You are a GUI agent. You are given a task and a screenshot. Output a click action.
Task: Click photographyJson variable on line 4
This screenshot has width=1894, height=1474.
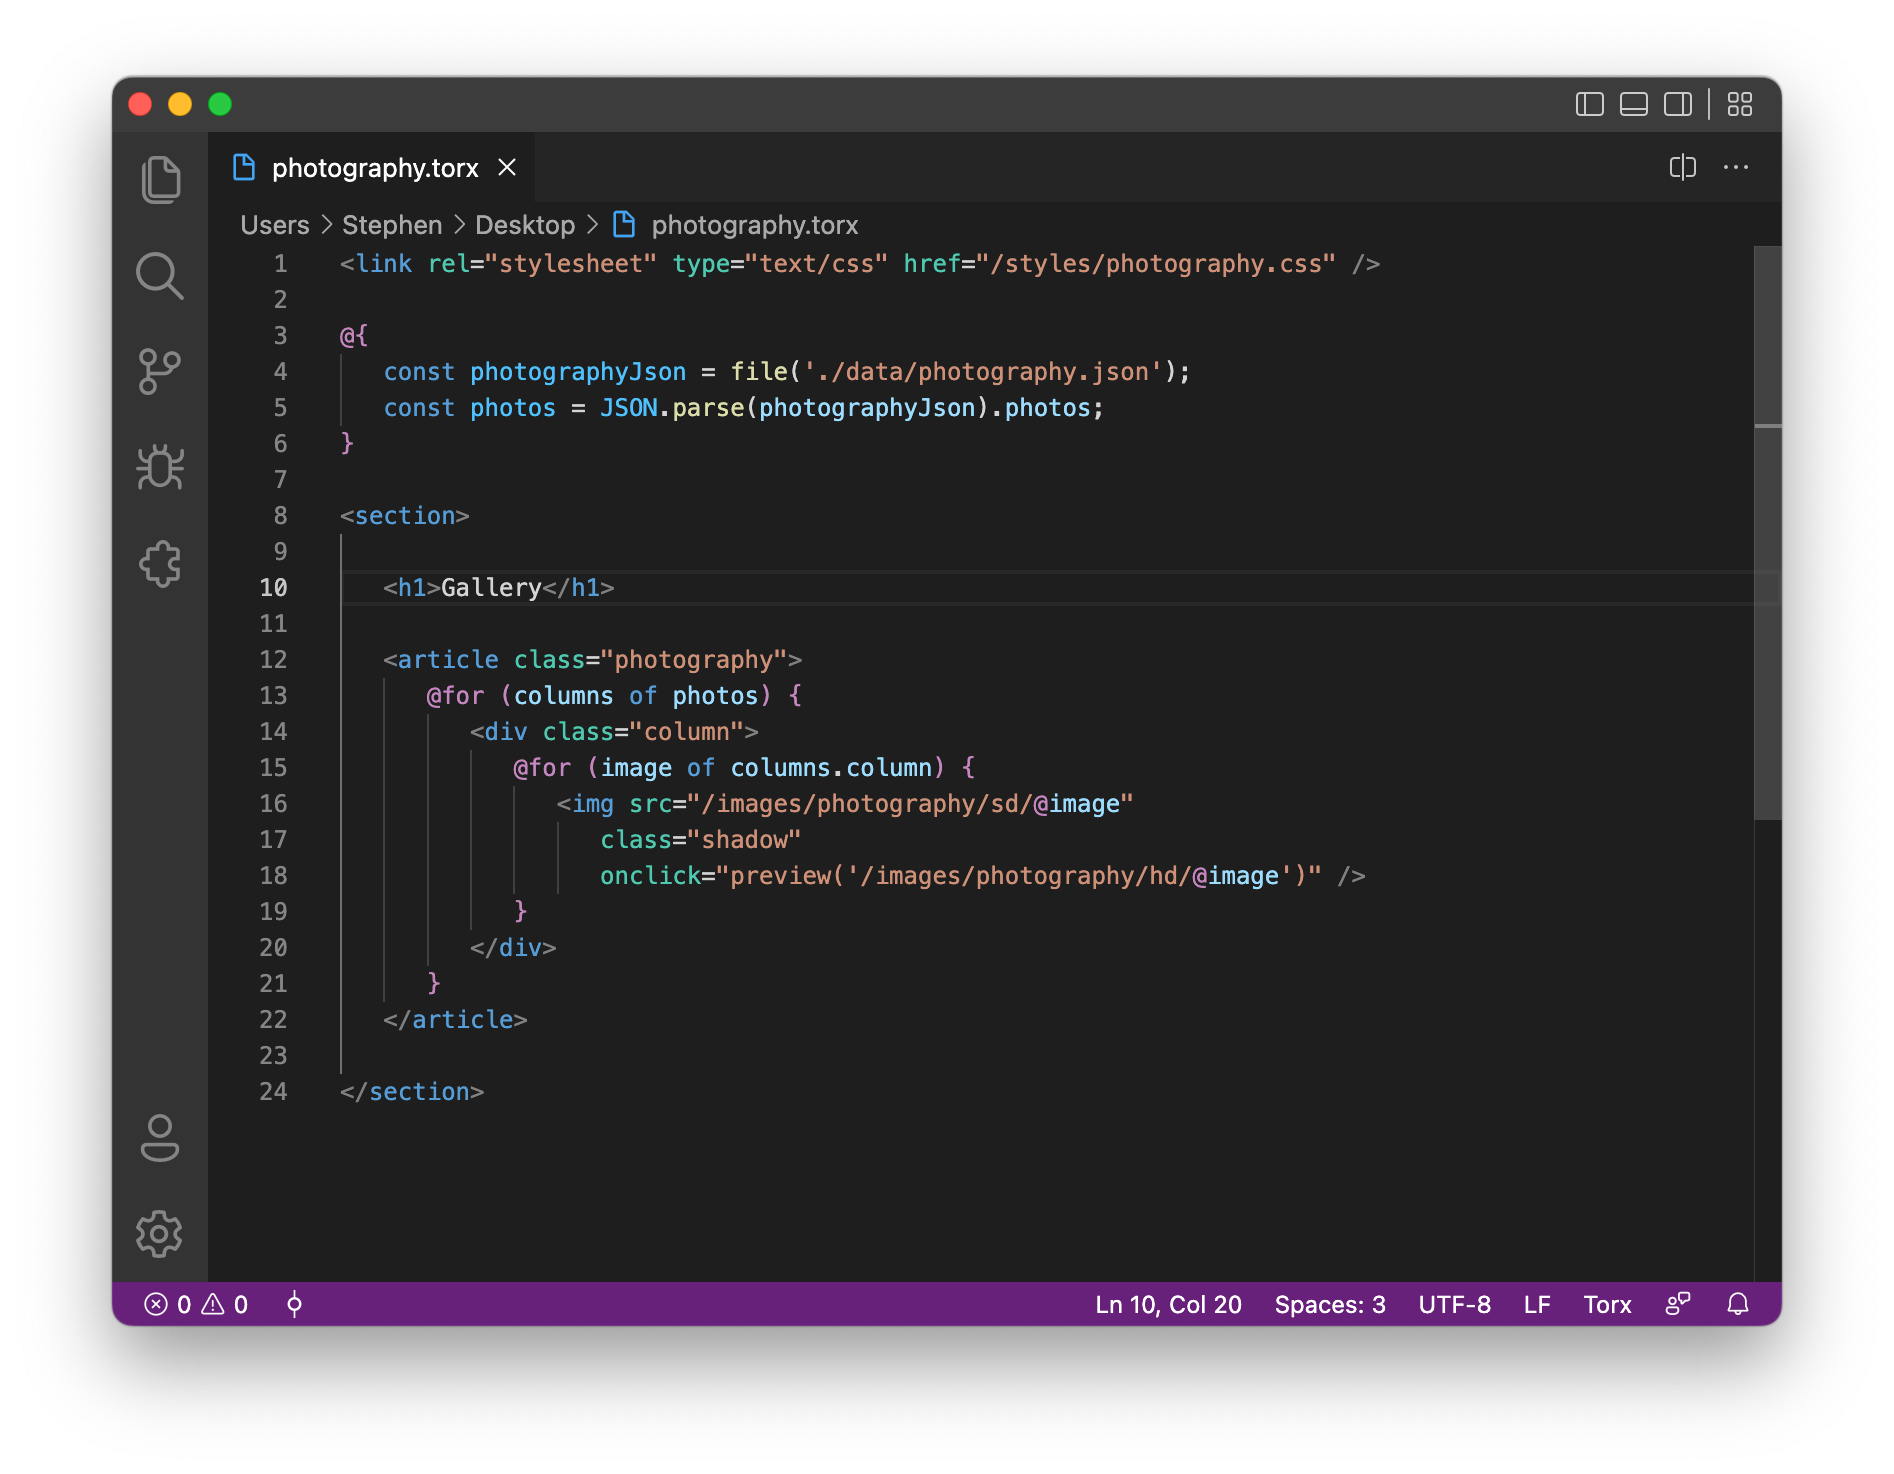(578, 372)
